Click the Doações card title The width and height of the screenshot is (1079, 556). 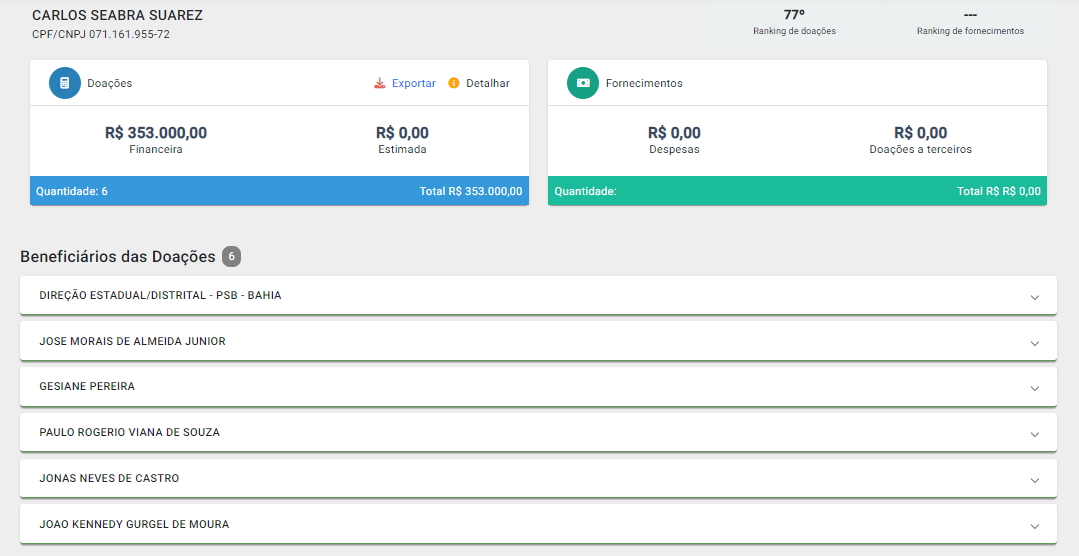coord(109,83)
